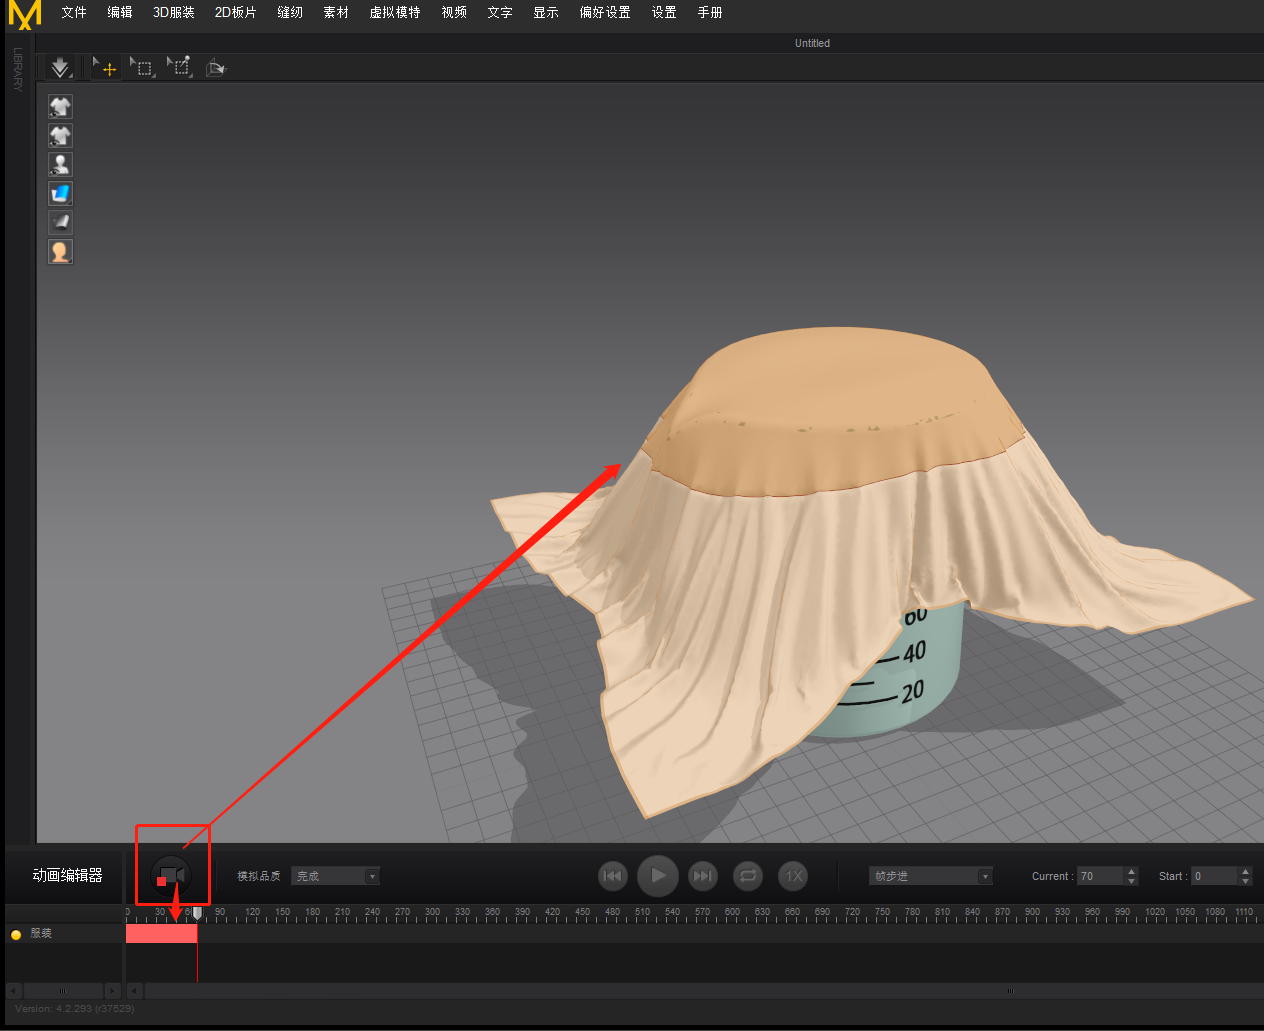Open the 素材 menu
Viewport: 1264px width, 1031px height.
tap(336, 12)
